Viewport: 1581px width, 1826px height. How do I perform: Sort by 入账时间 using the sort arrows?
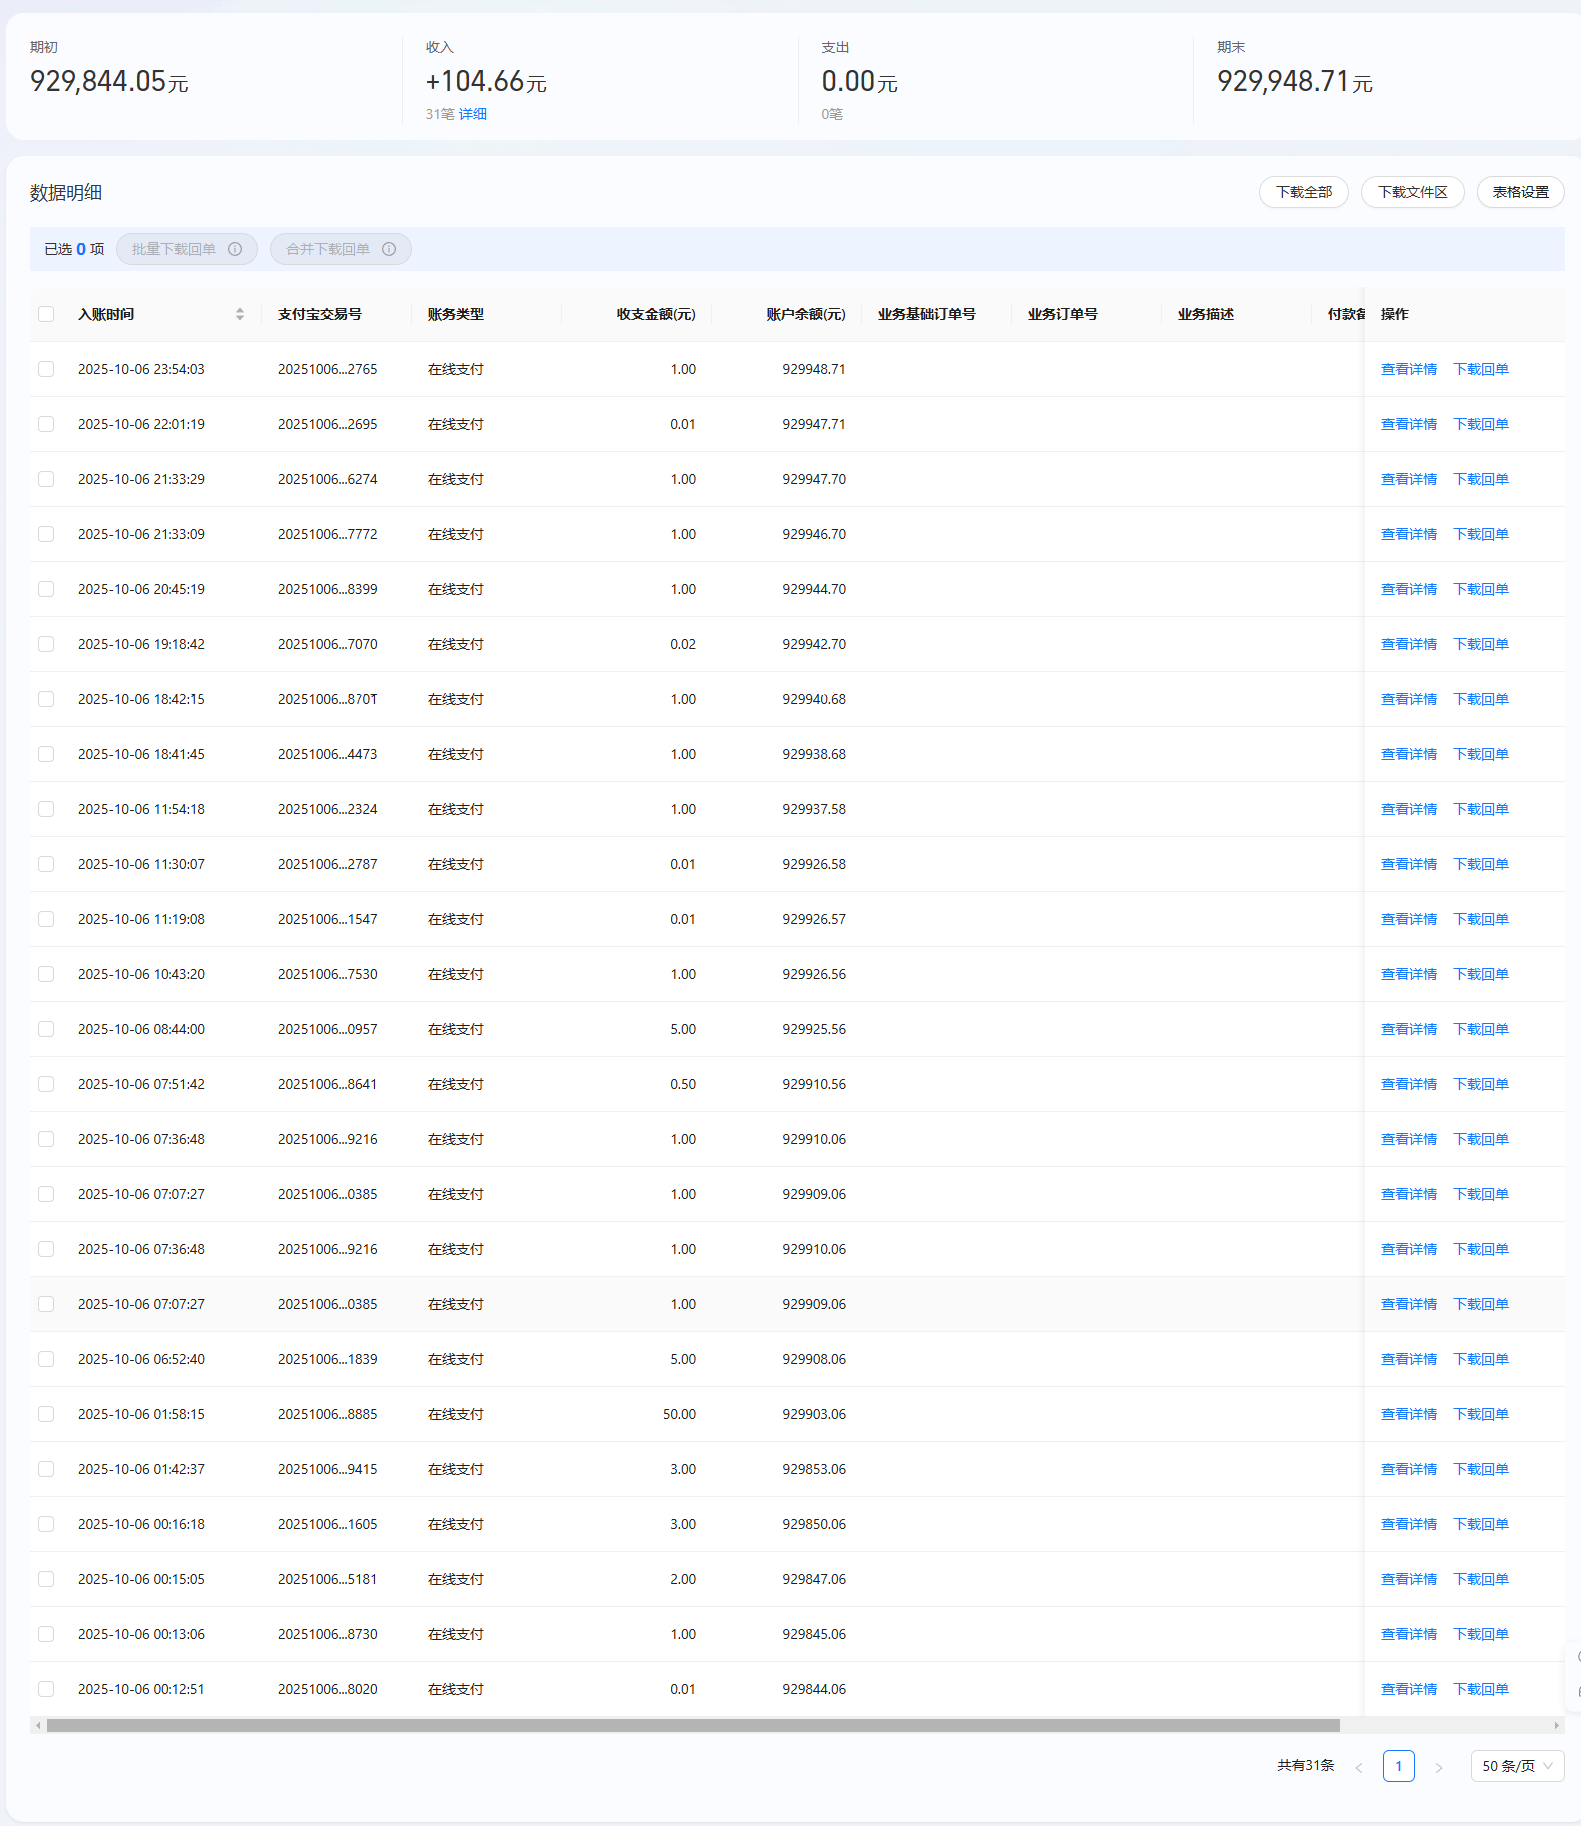pos(240,314)
